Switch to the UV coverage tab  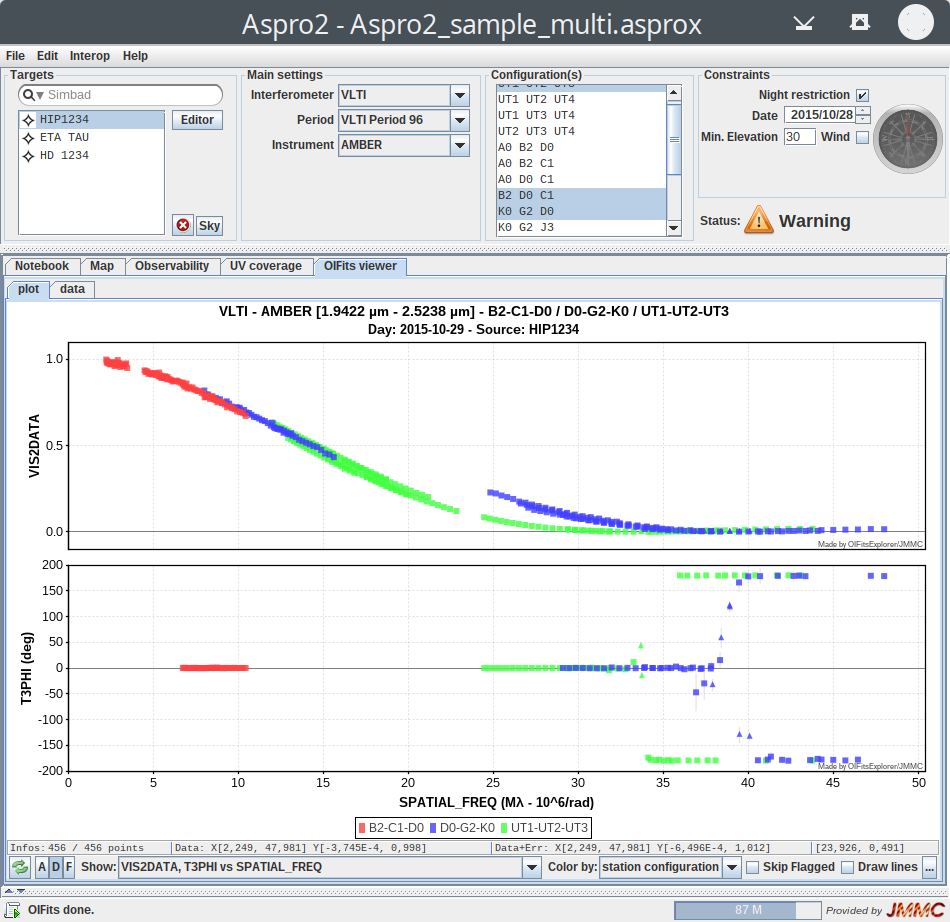[x=265, y=266]
